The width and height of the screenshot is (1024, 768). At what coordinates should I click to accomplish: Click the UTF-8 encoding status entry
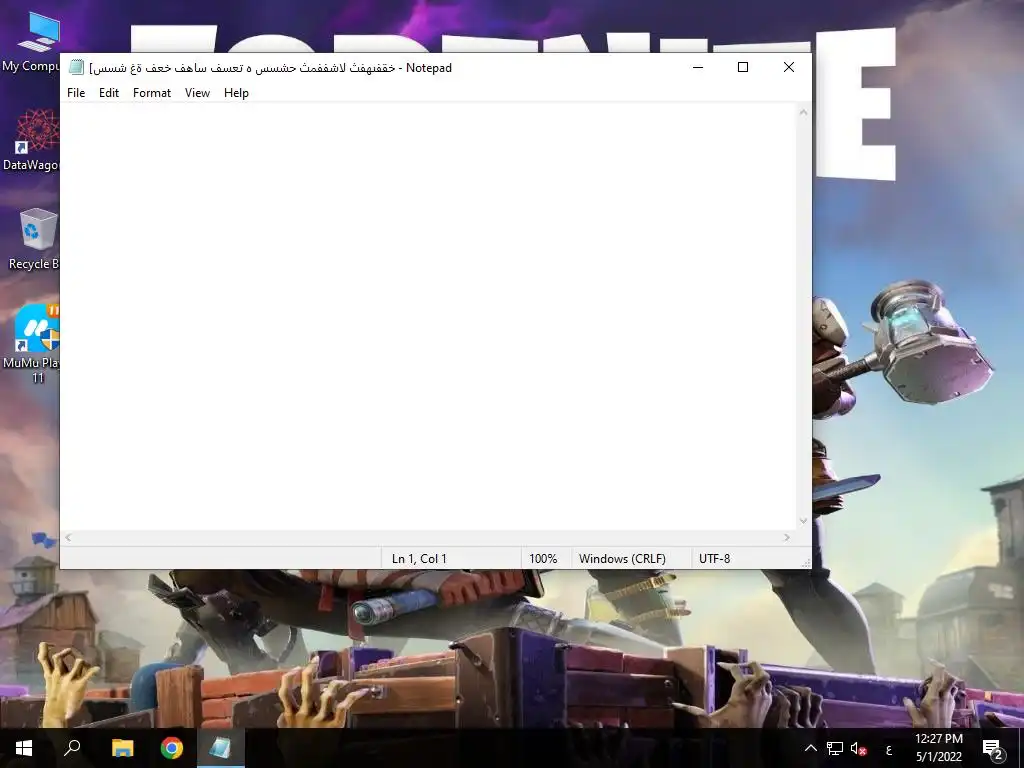pyautogui.click(x=714, y=558)
